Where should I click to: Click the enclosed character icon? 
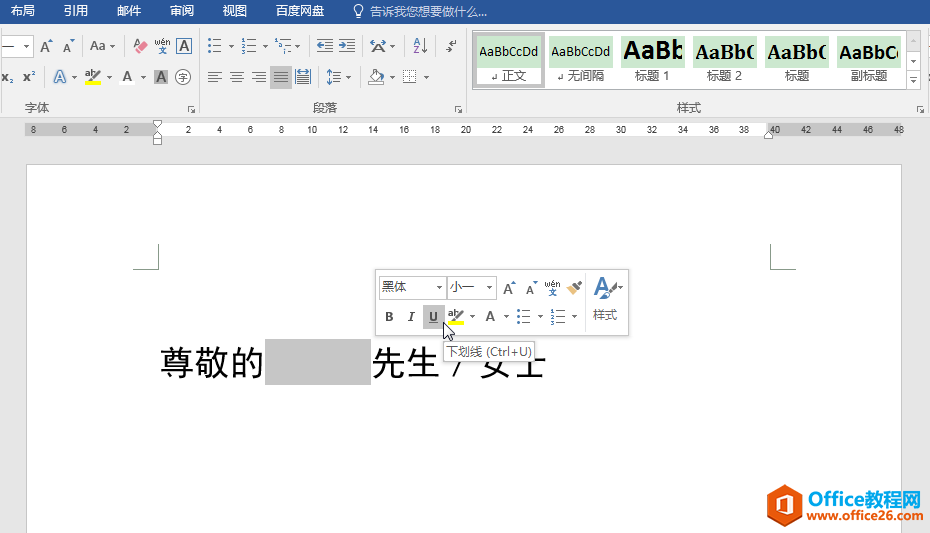[183, 77]
